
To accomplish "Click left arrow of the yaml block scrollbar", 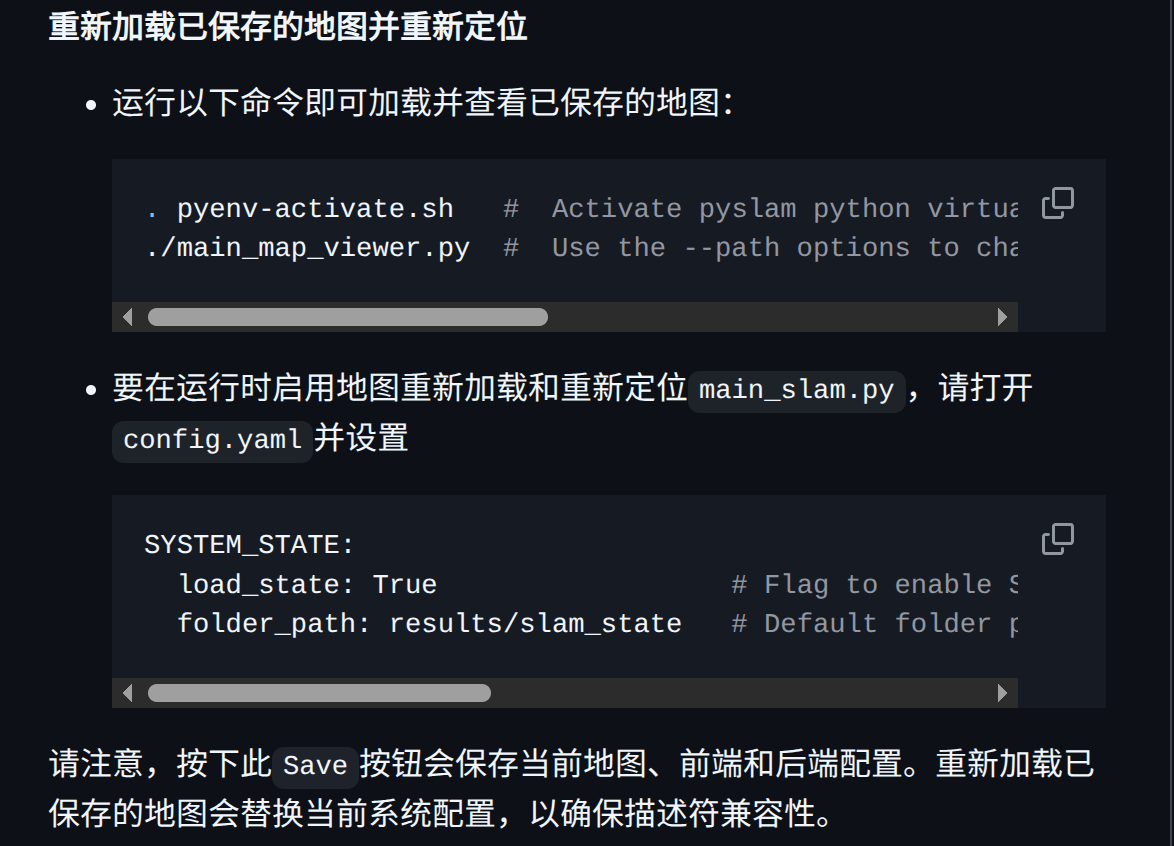I will 127,693.
